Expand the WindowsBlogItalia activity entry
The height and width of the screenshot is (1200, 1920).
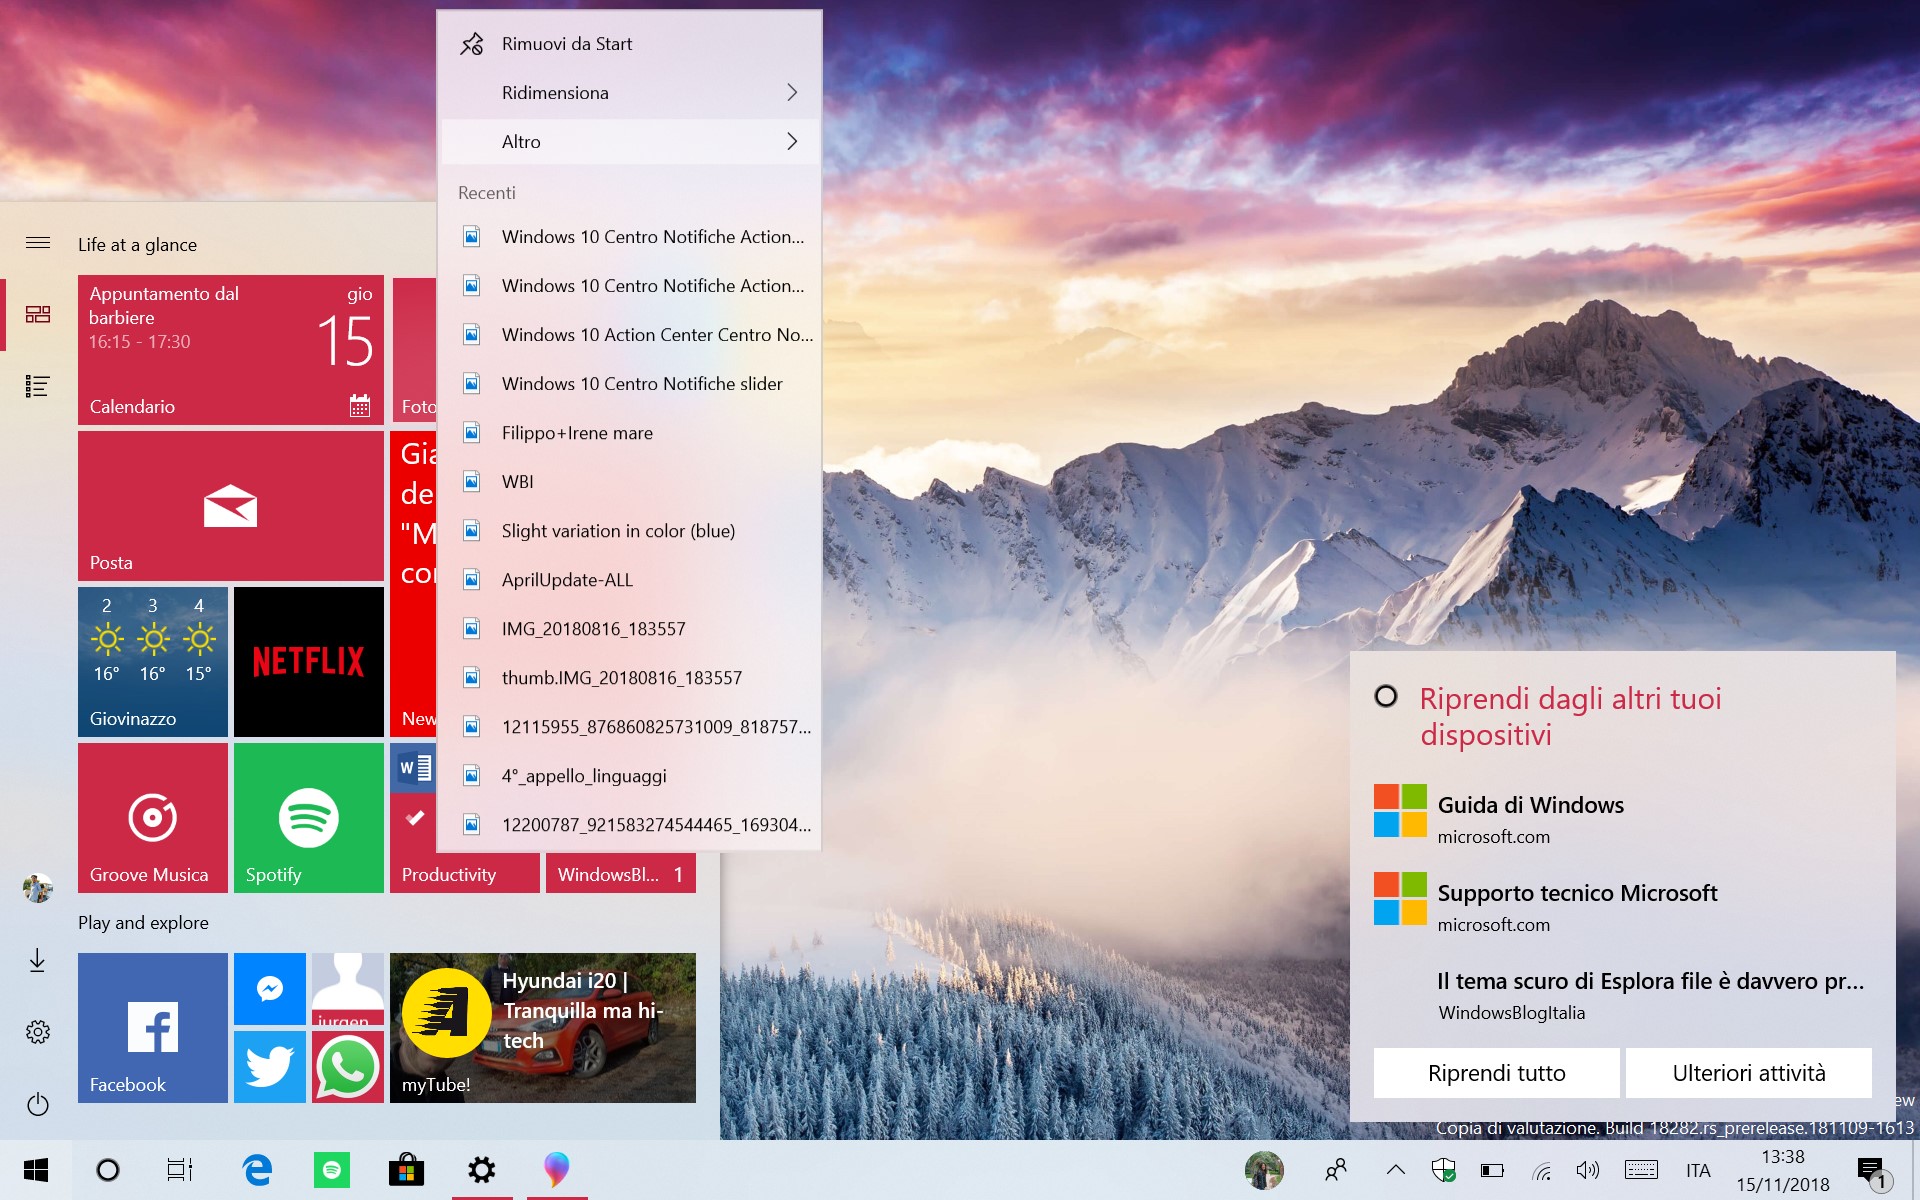point(1624,994)
